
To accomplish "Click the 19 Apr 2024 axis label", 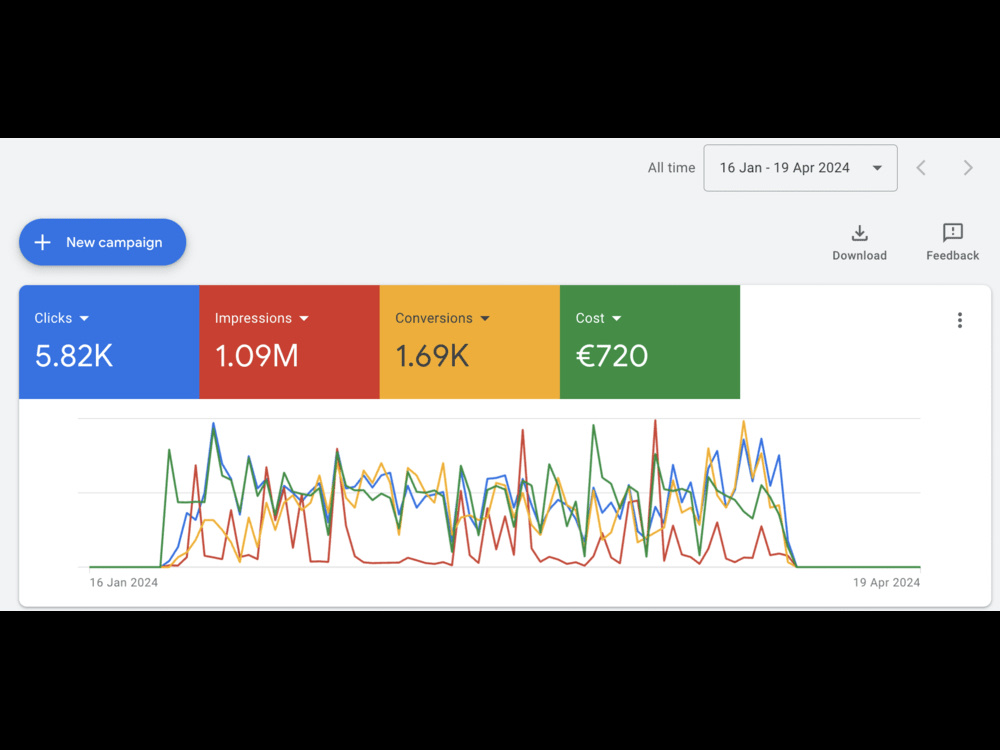I will [886, 582].
